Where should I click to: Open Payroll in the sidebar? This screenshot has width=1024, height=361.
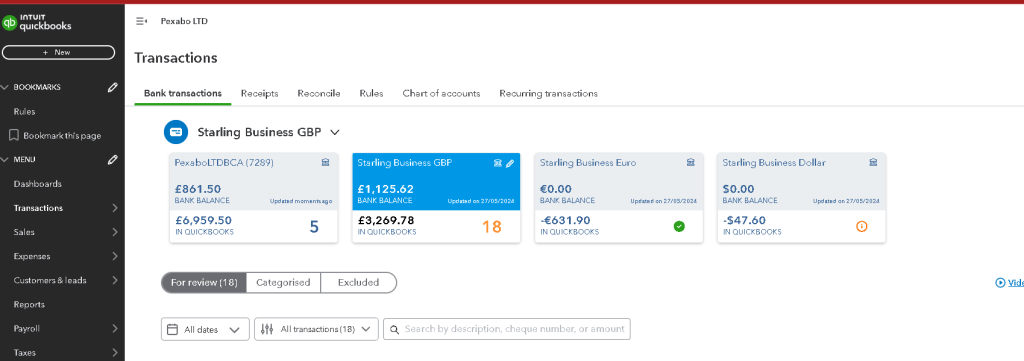point(27,328)
